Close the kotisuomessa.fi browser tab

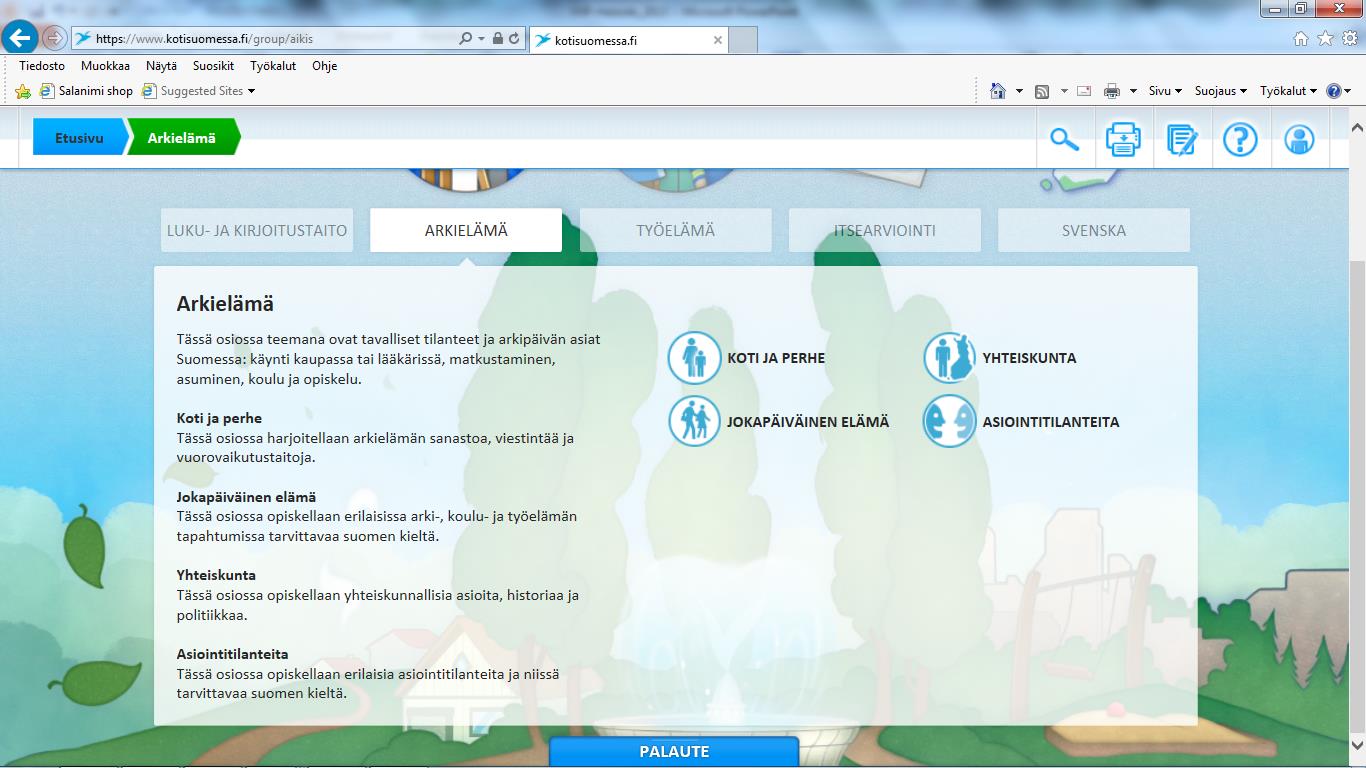pyautogui.click(x=718, y=40)
